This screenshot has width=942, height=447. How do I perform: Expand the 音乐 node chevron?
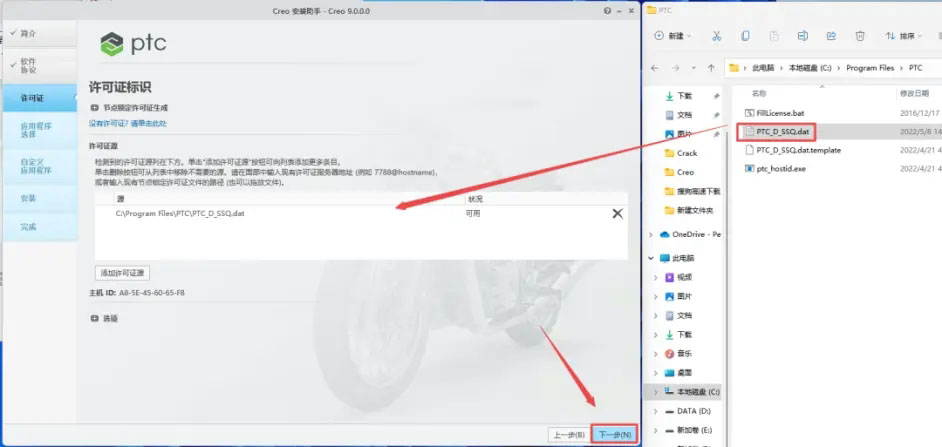pyautogui.click(x=656, y=354)
